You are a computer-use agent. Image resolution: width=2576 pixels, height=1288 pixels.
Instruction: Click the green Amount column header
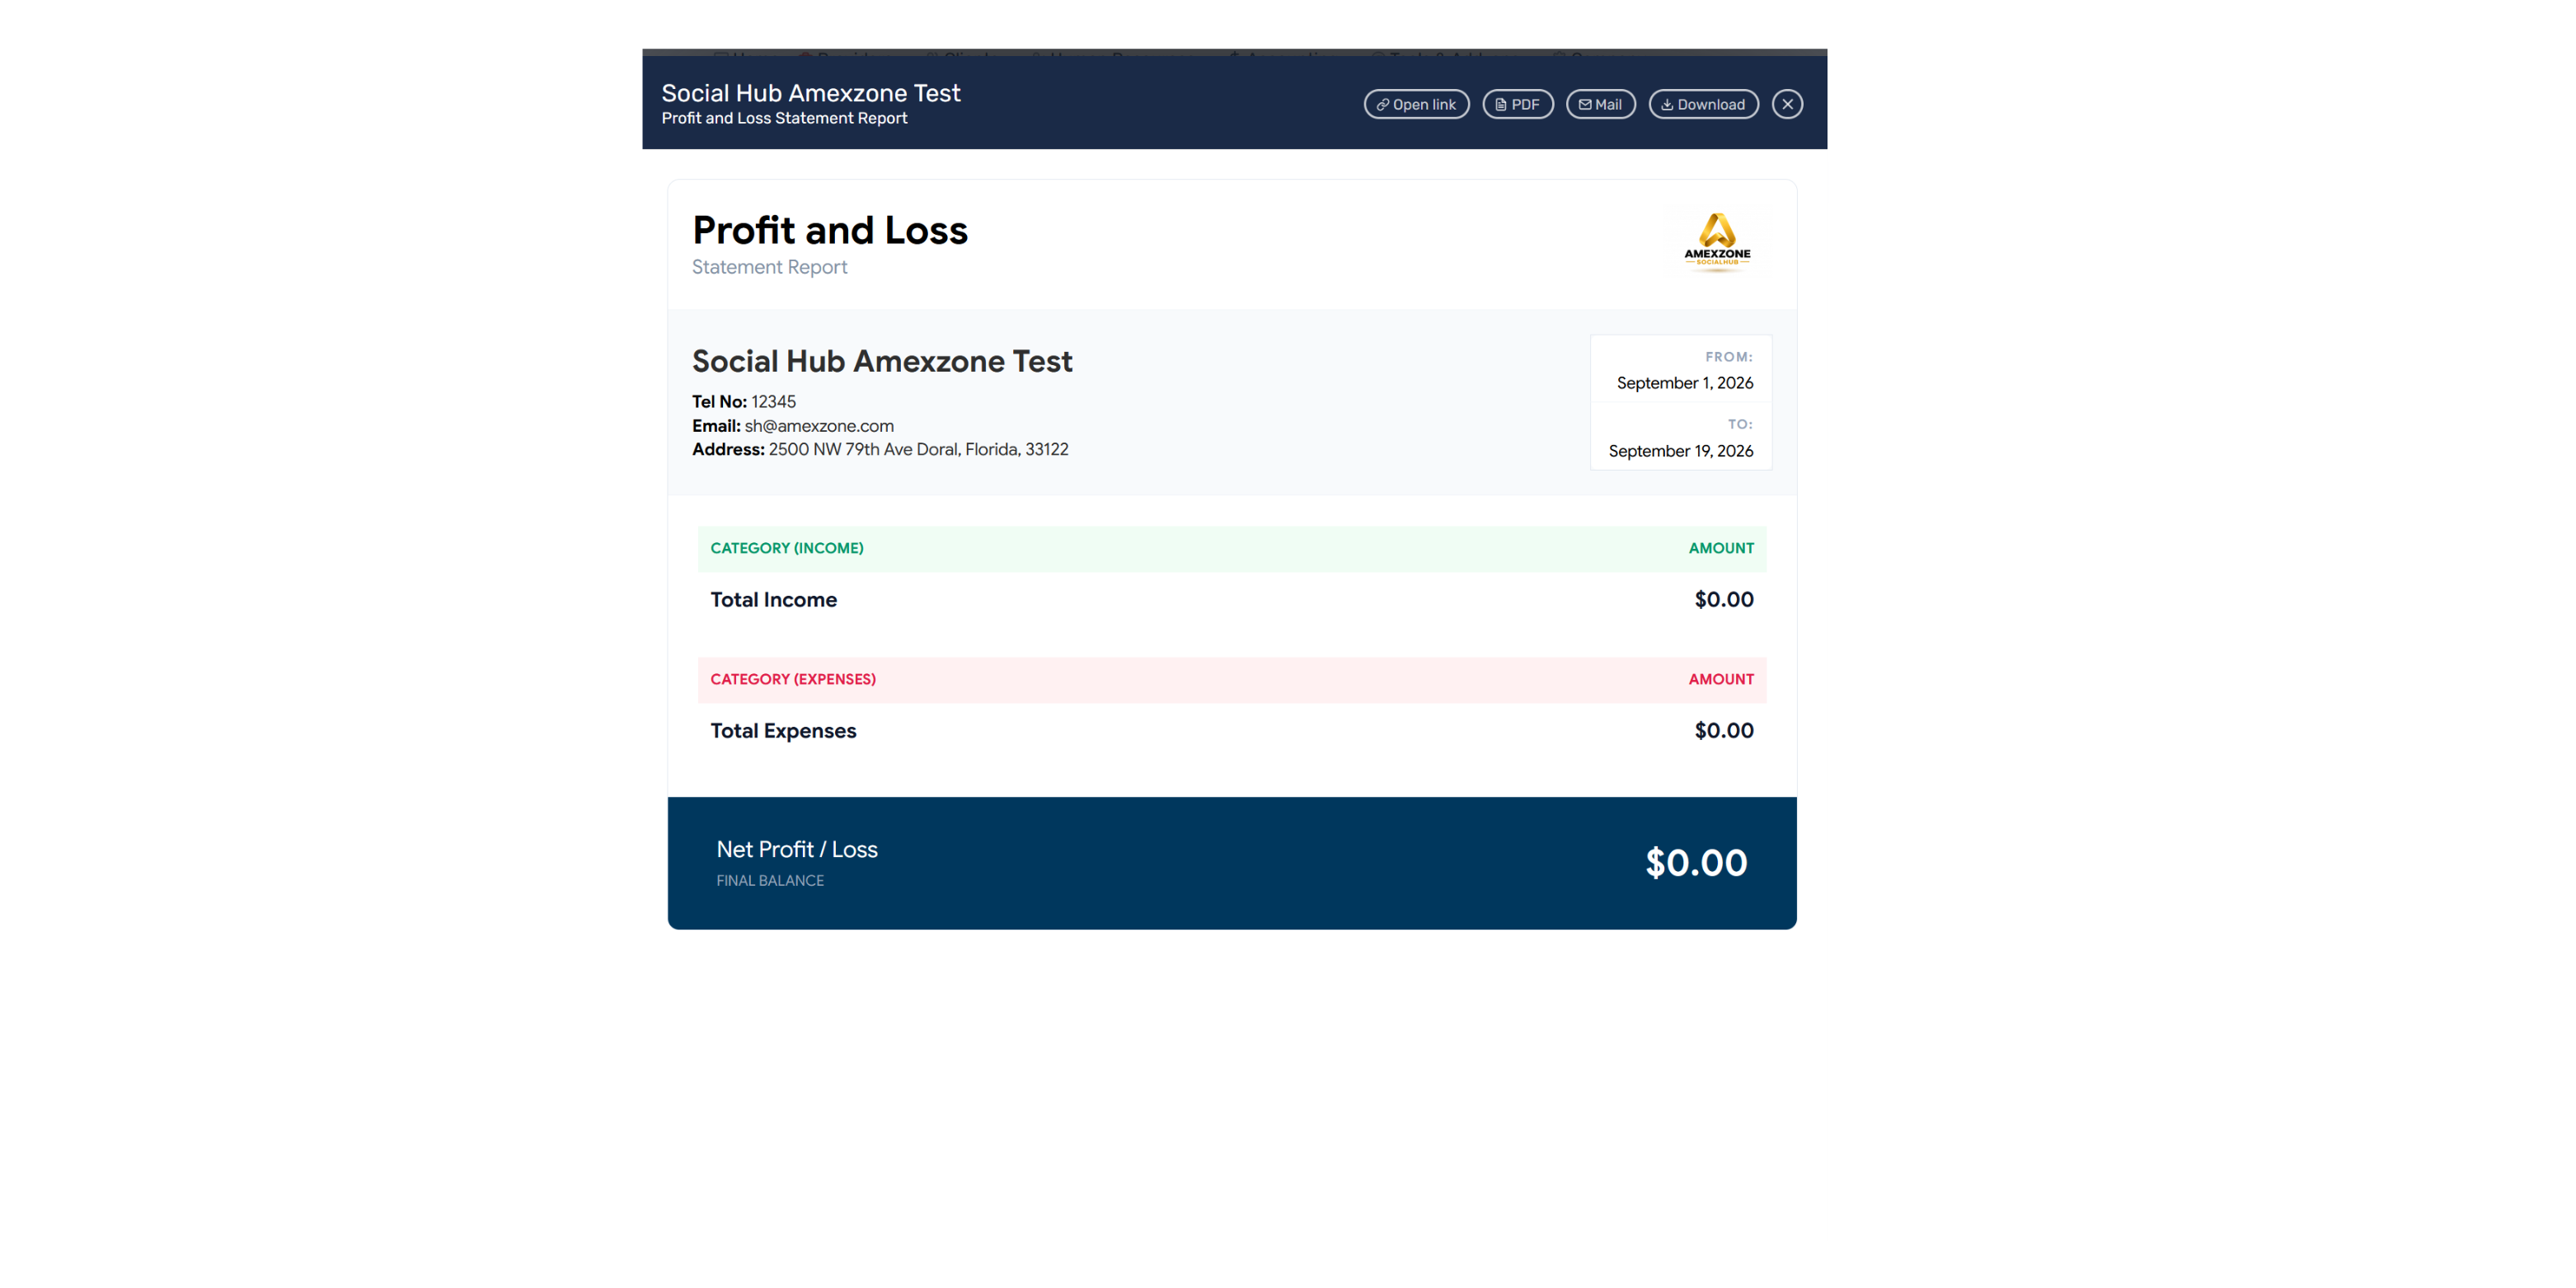click(1721, 548)
